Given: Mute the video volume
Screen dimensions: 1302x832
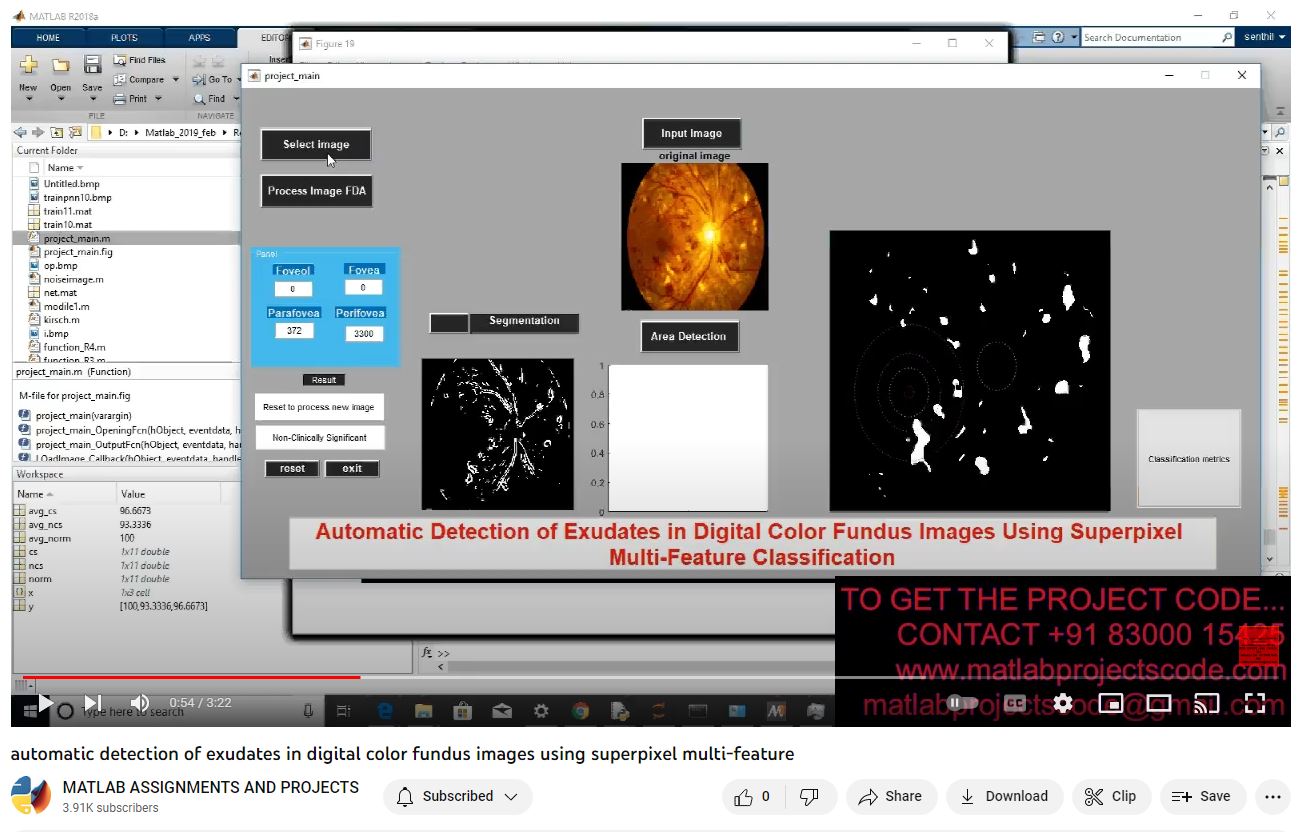Looking at the screenshot, I should tap(140, 703).
